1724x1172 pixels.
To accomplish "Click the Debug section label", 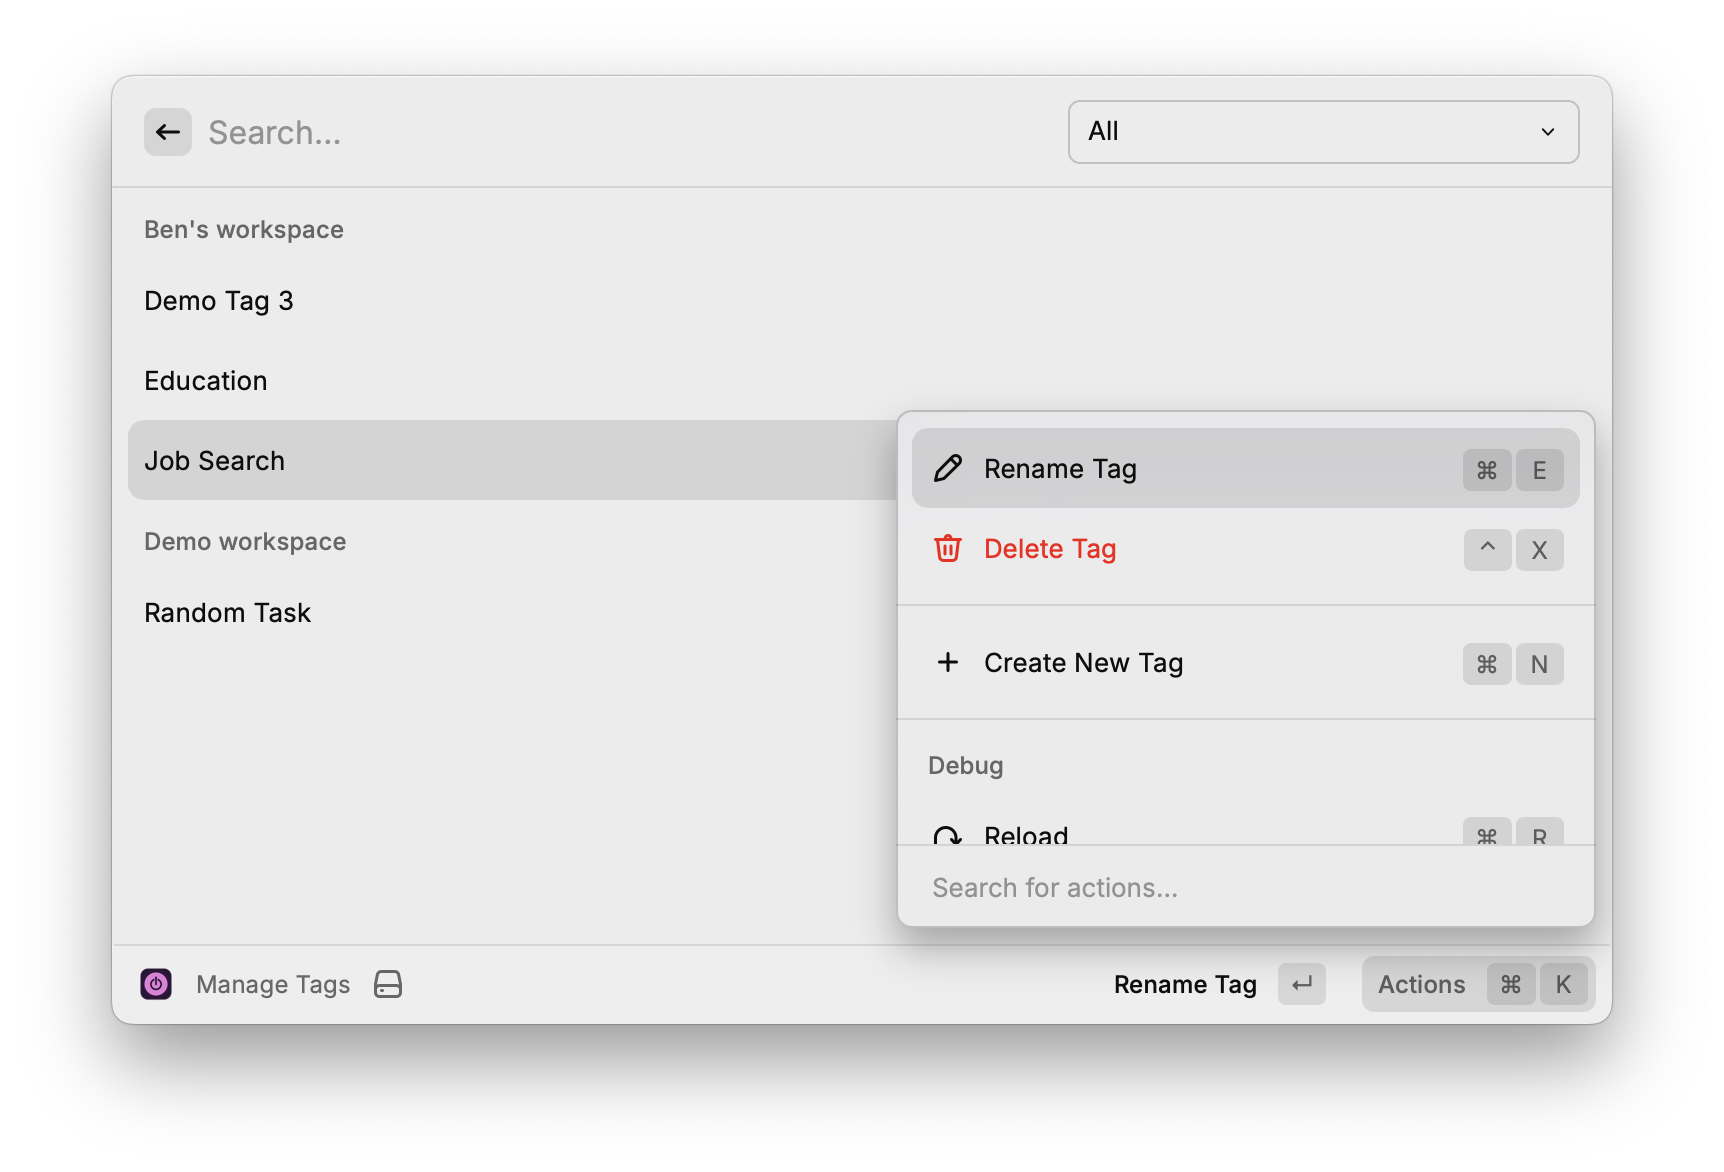I will click(x=965, y=765).
